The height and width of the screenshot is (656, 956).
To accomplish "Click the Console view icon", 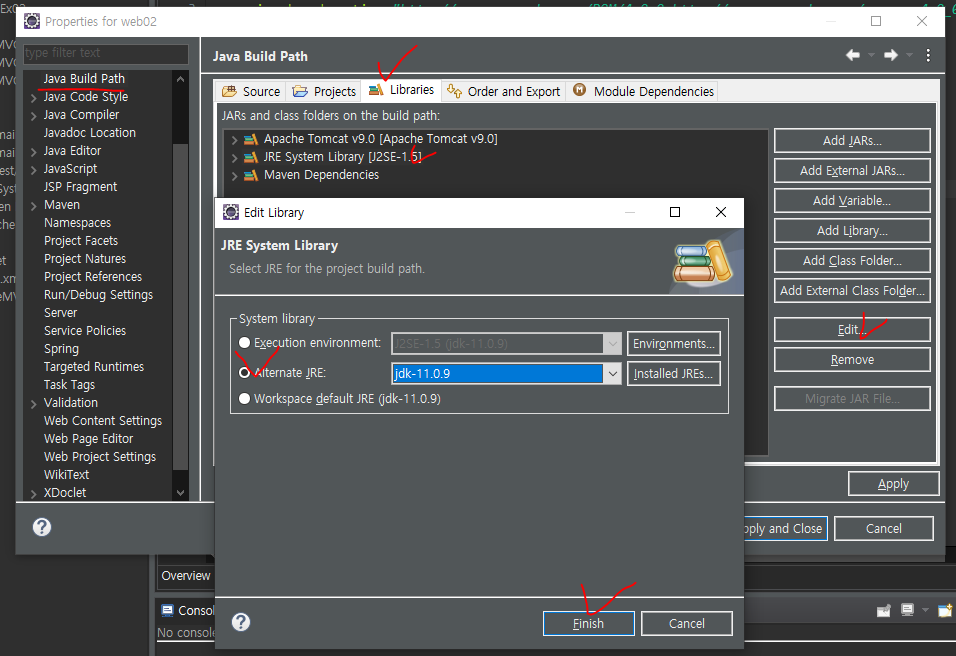I will [167, 610].
